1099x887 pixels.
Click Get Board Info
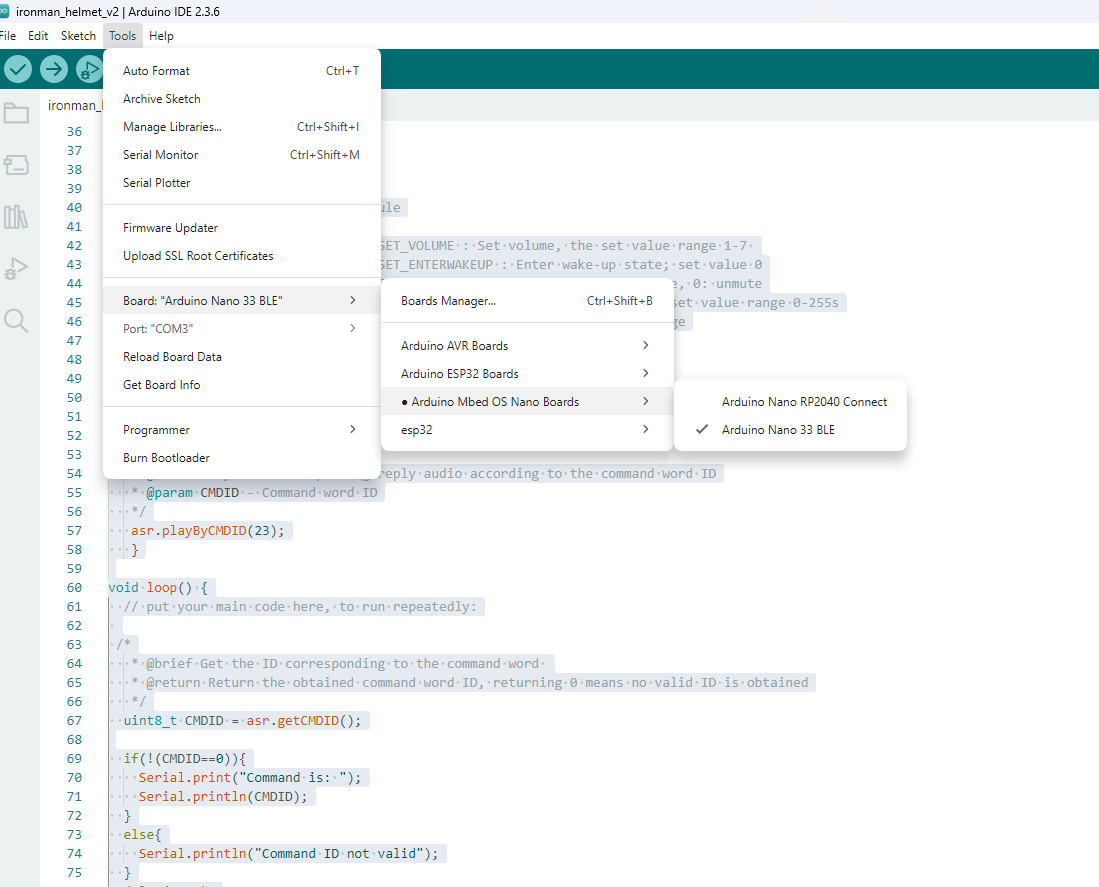coord(242,385)
